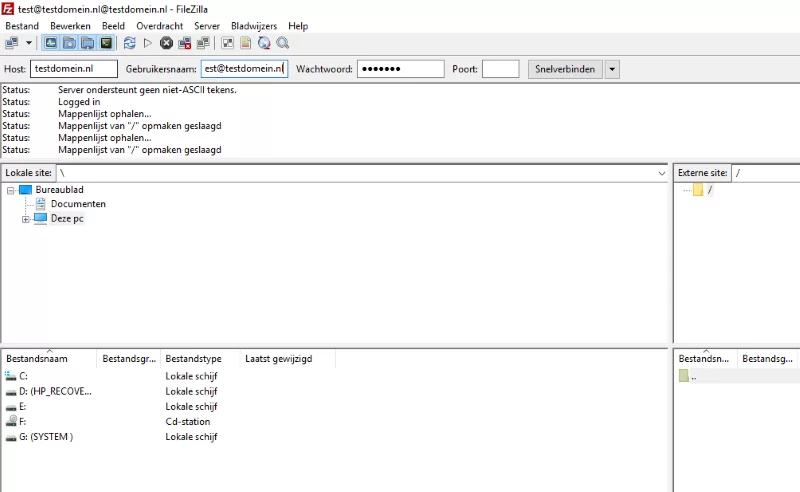Click the 'Logged in' status line
The width and height of the screenshot is (800, 492).
(79, 102)
